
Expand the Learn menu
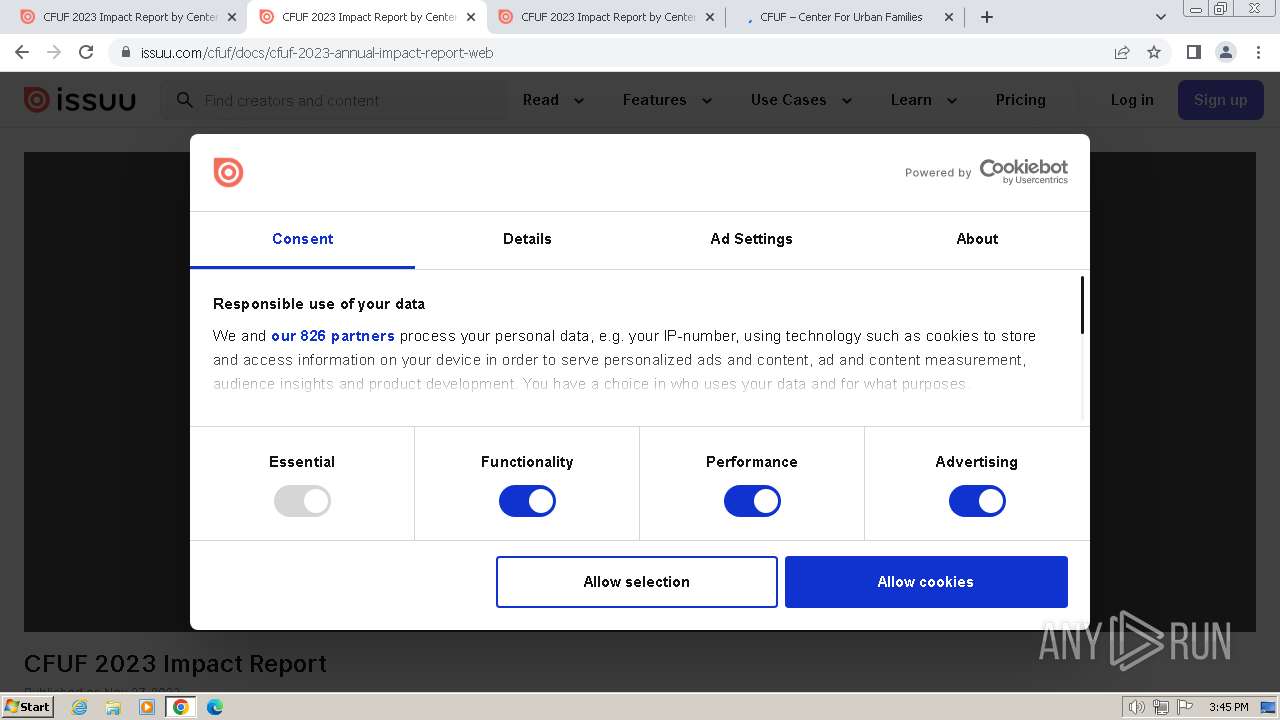924,100
